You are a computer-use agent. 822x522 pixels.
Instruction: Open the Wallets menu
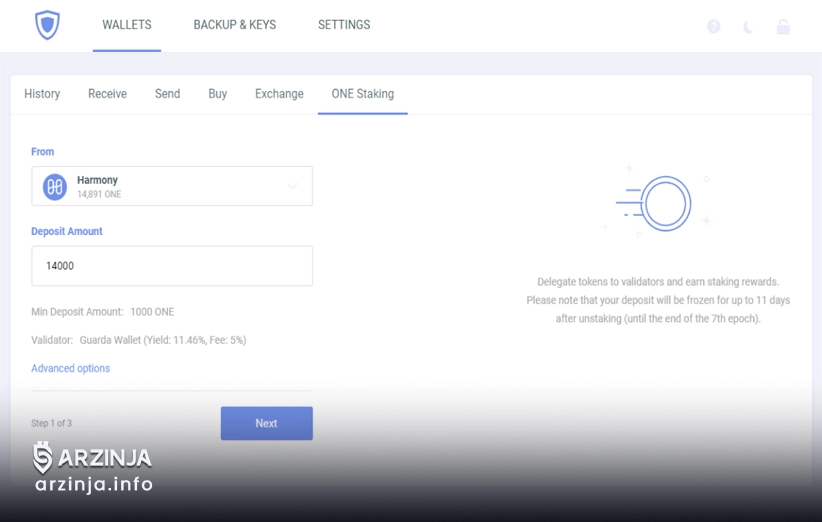(127, 25)
